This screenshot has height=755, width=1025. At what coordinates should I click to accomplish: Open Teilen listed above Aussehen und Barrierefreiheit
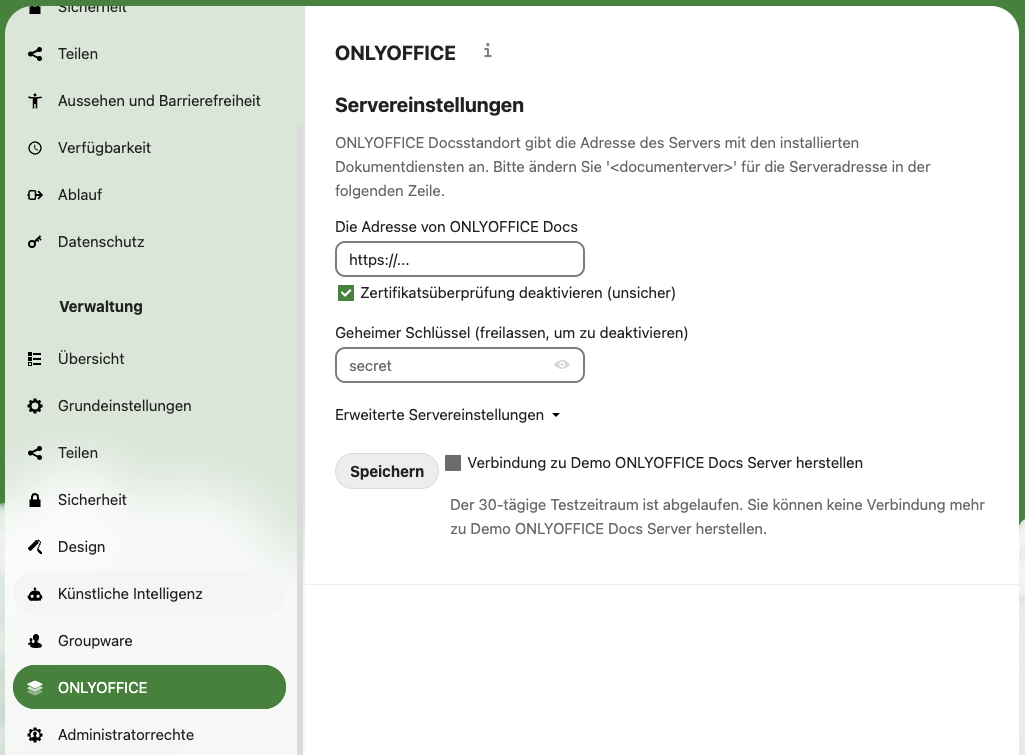149,54
